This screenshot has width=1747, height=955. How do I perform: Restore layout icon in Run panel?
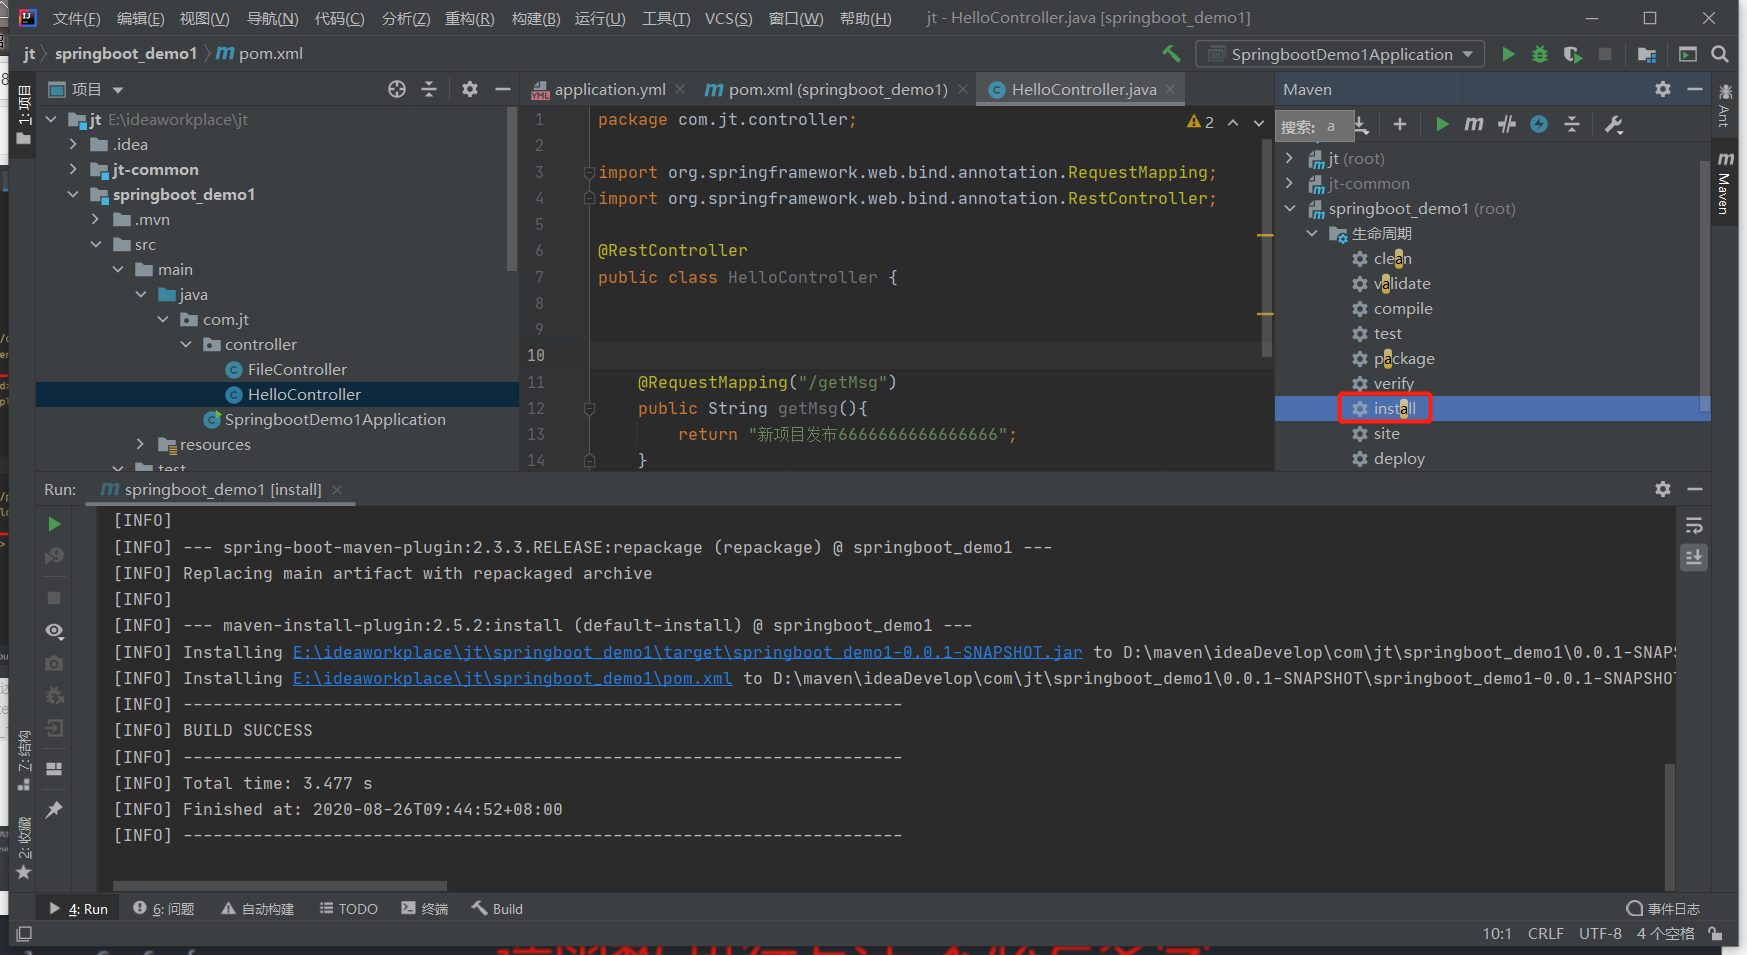54,769
